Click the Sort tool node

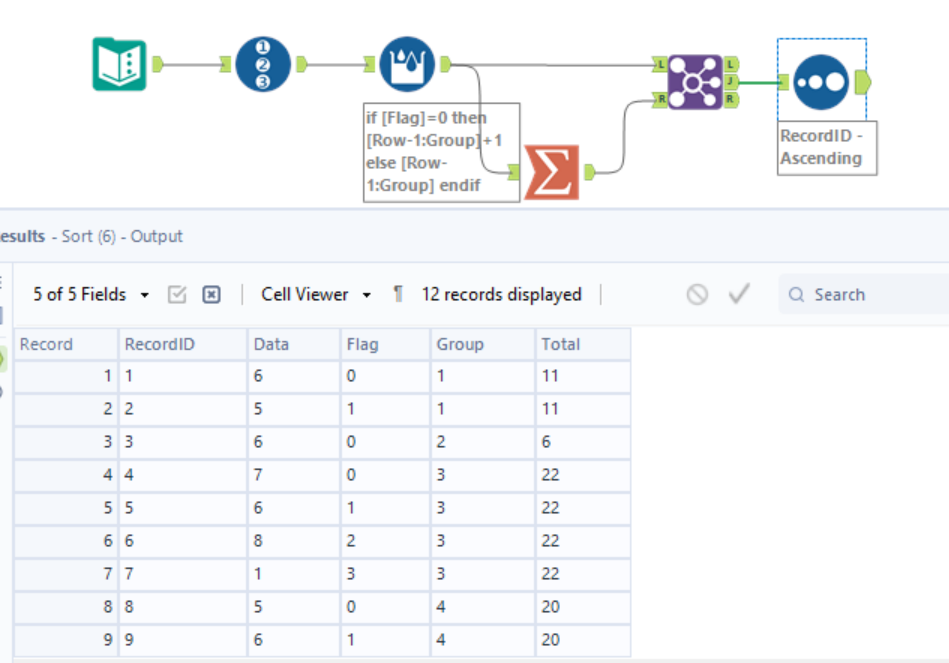[x=822, y=81]
